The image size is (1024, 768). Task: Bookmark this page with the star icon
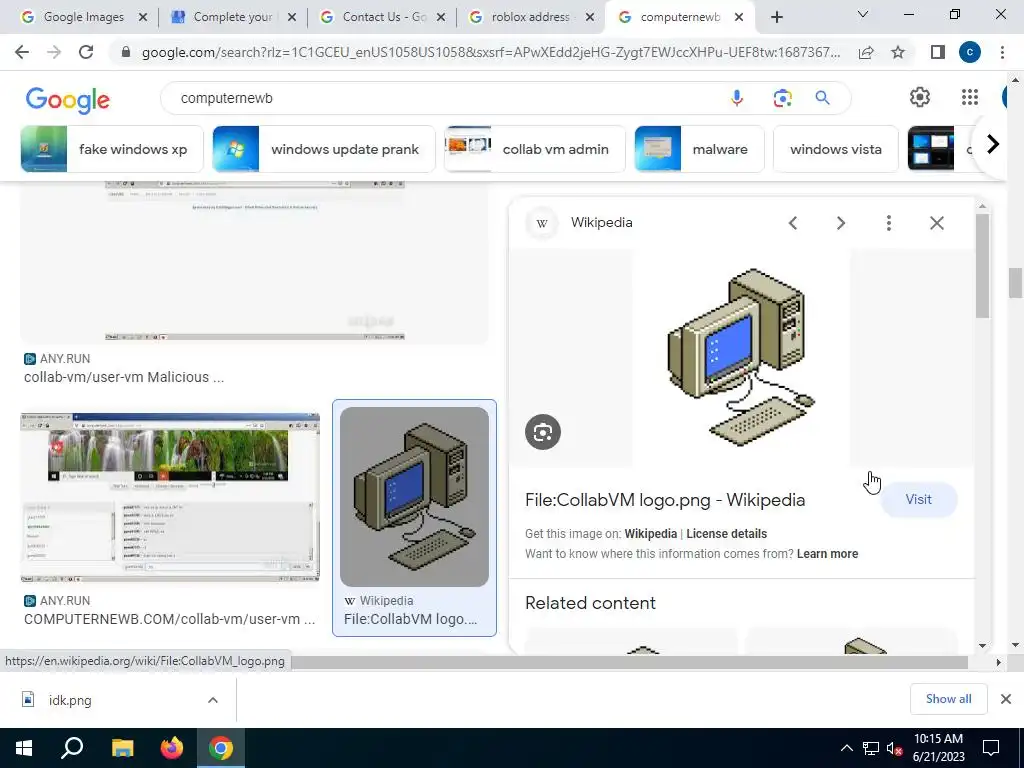point(898,52)
